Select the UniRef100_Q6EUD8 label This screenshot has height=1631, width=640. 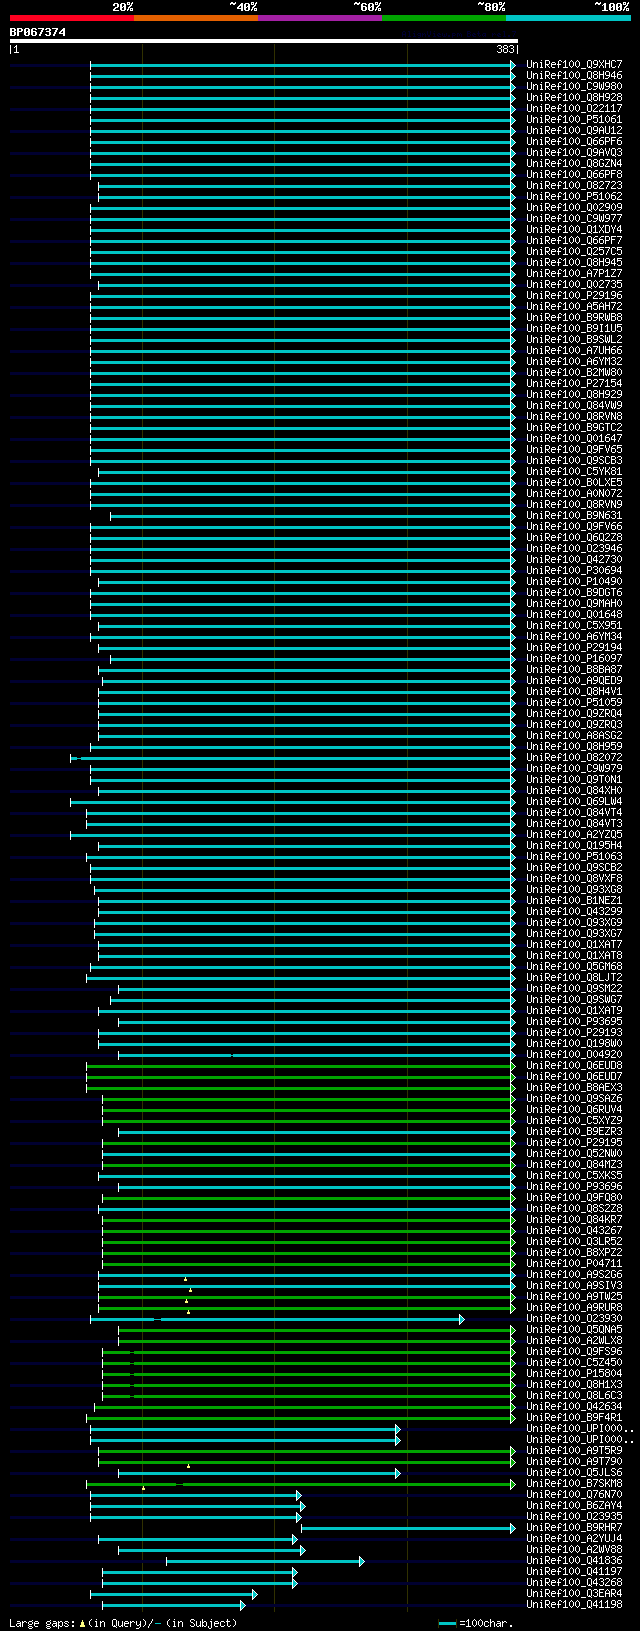(x=574, y=1065)
